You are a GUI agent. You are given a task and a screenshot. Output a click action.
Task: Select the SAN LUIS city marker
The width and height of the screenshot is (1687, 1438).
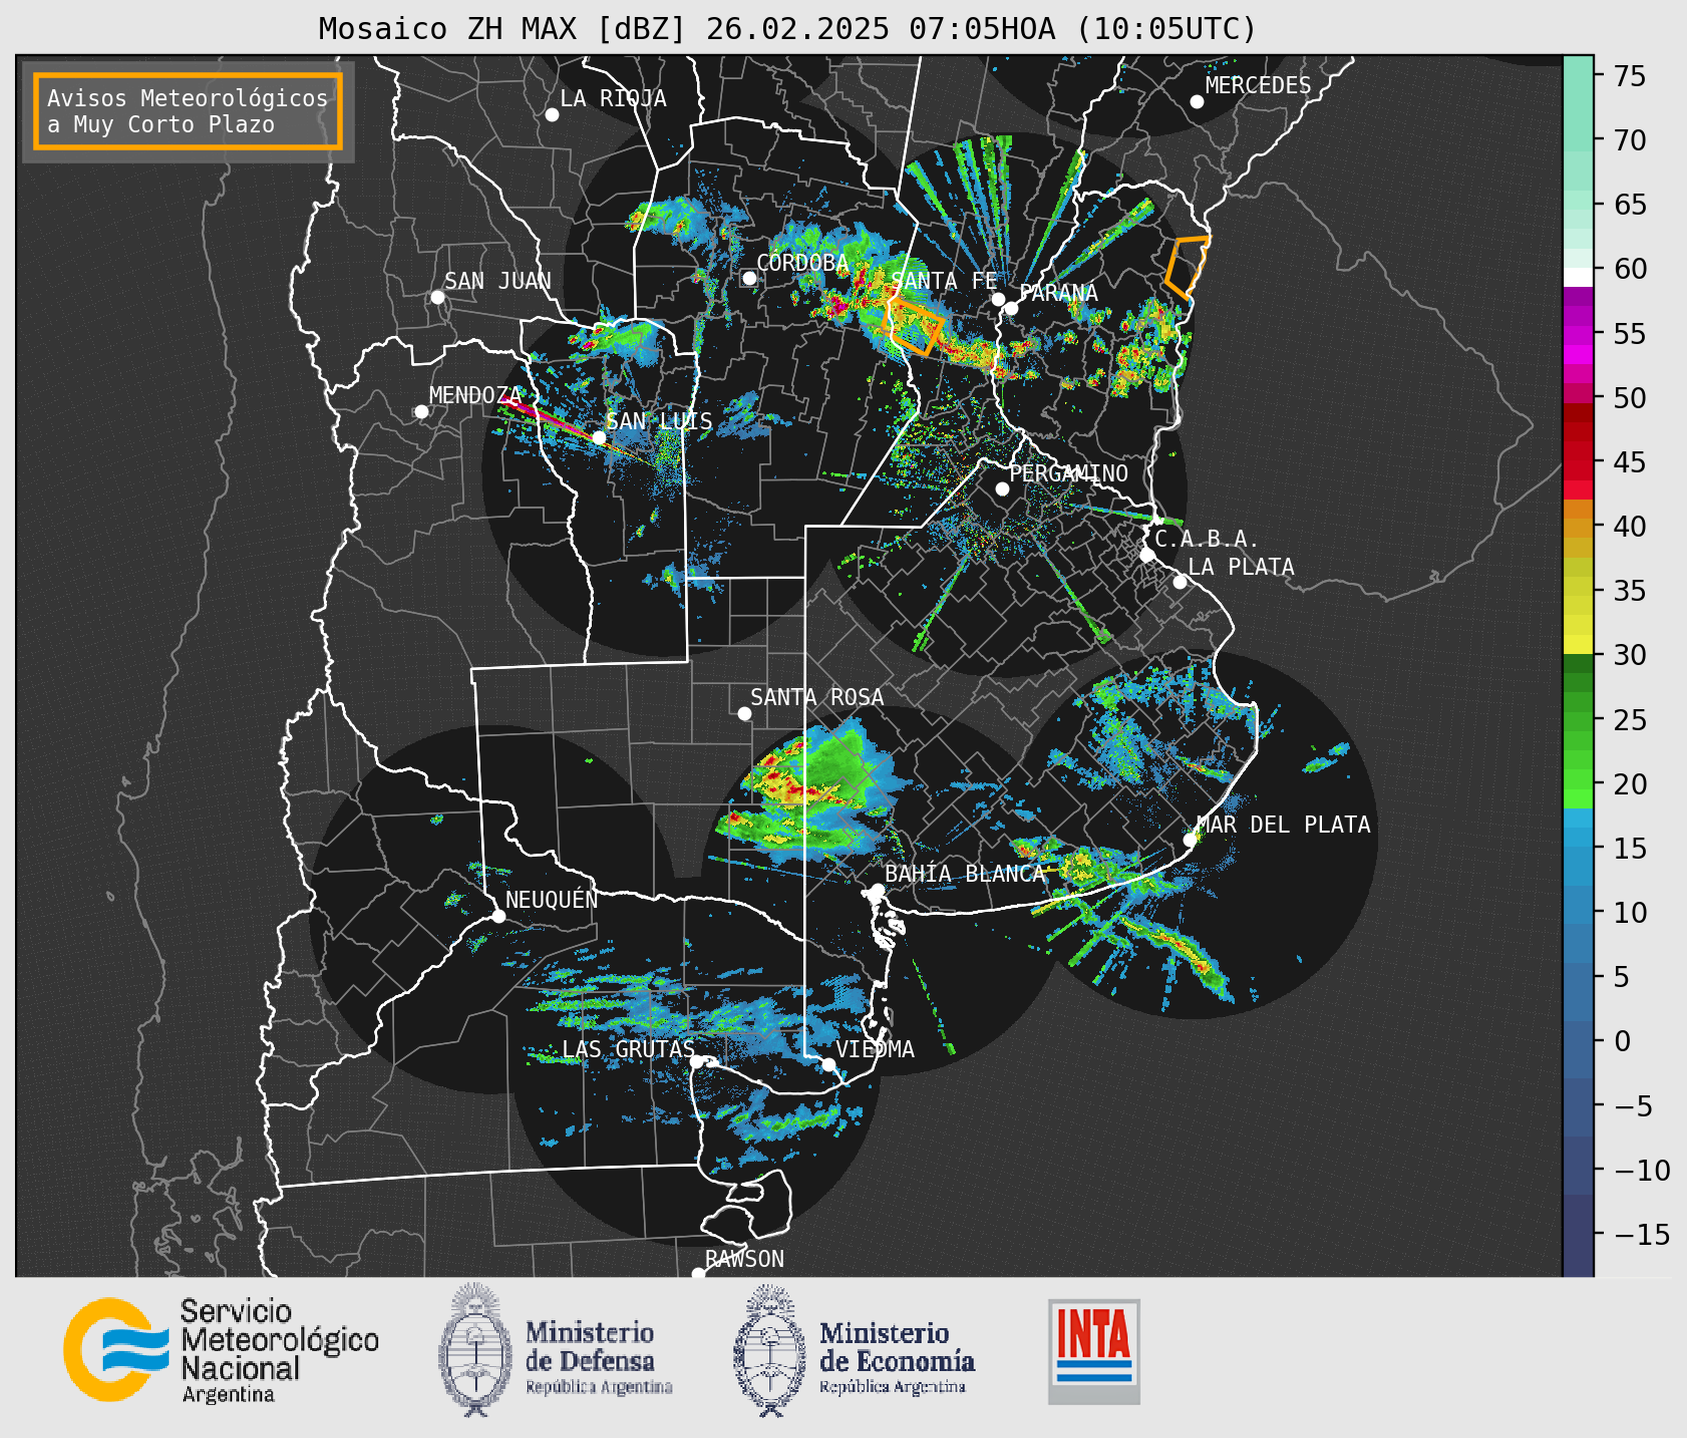[599, 438]
